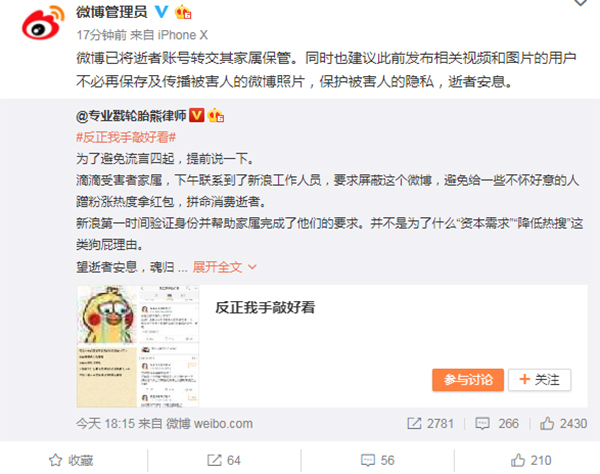The width and height of the screenshot is (600, 474).
Task: Toggle follow with the + 关注 button
Action: click(540, 380)
